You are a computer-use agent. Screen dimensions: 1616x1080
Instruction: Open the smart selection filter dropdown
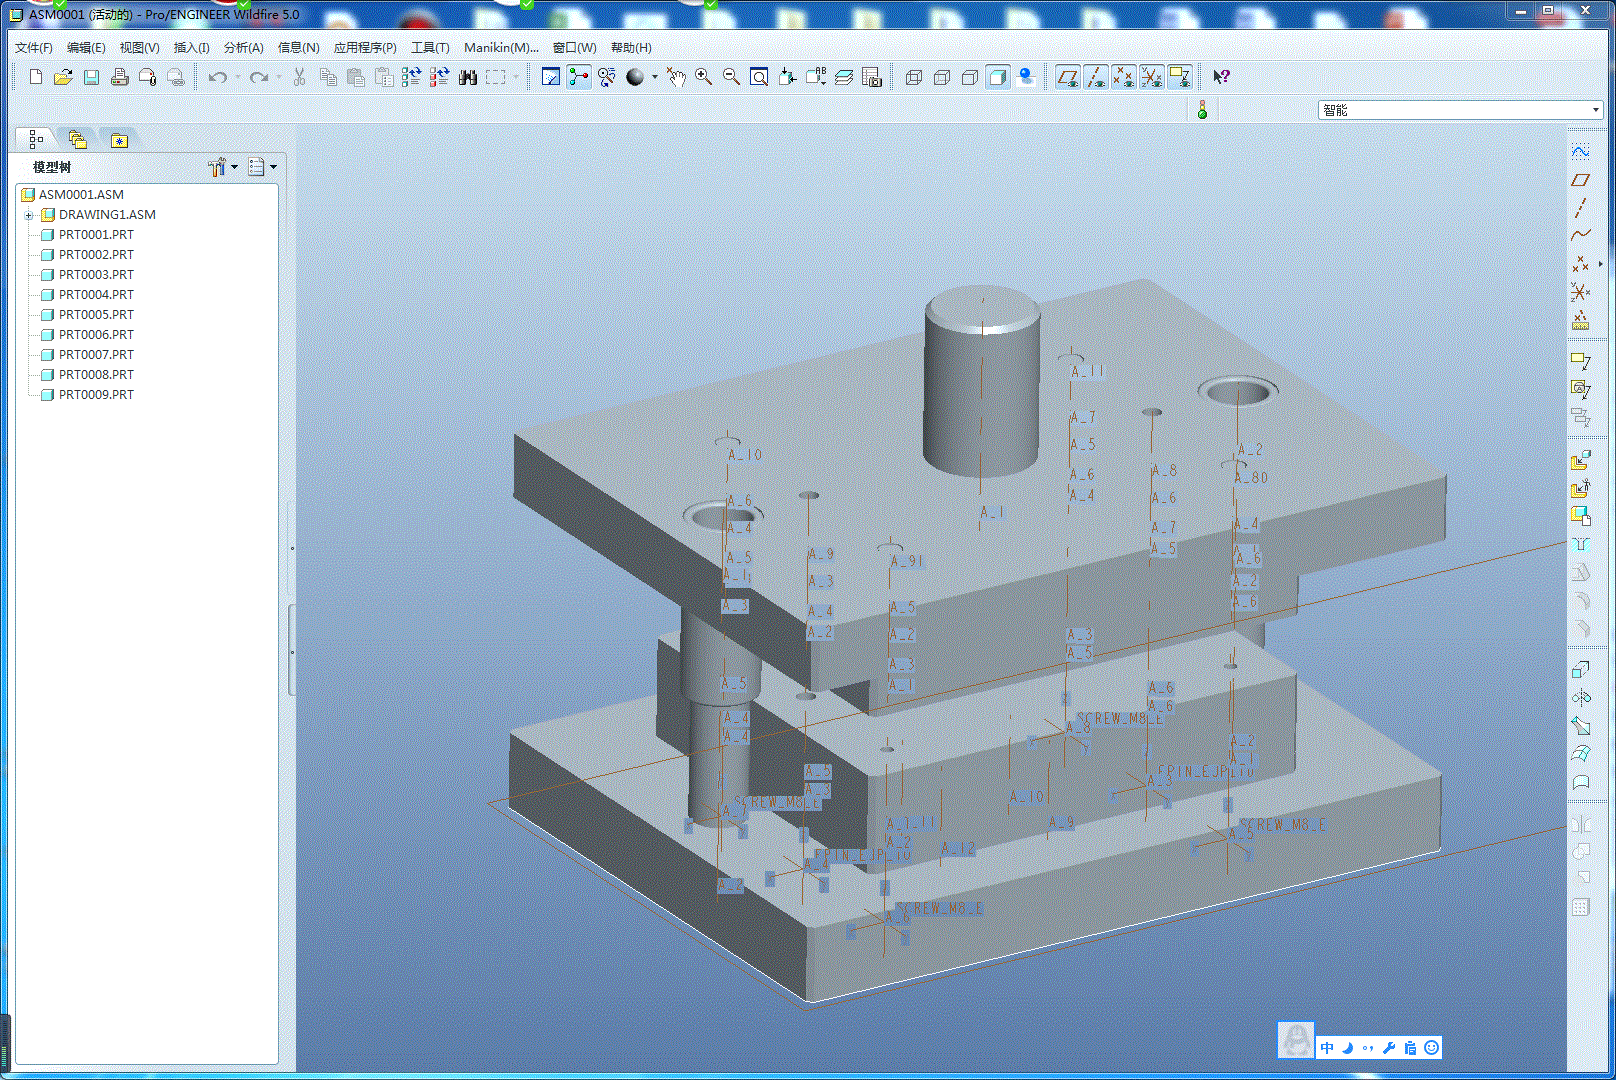point(1596,110)
